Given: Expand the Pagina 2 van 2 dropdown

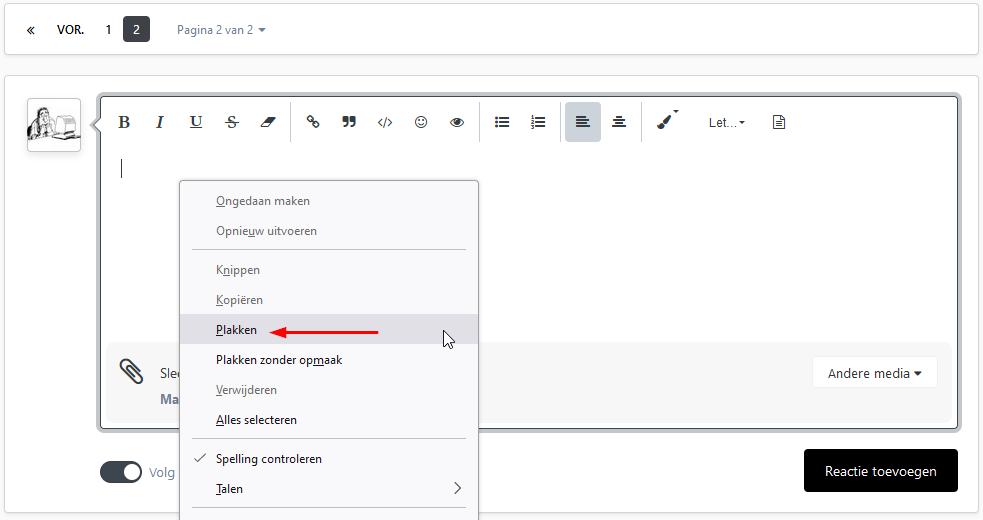Looking at the screenshot, I should coord(221,30).
